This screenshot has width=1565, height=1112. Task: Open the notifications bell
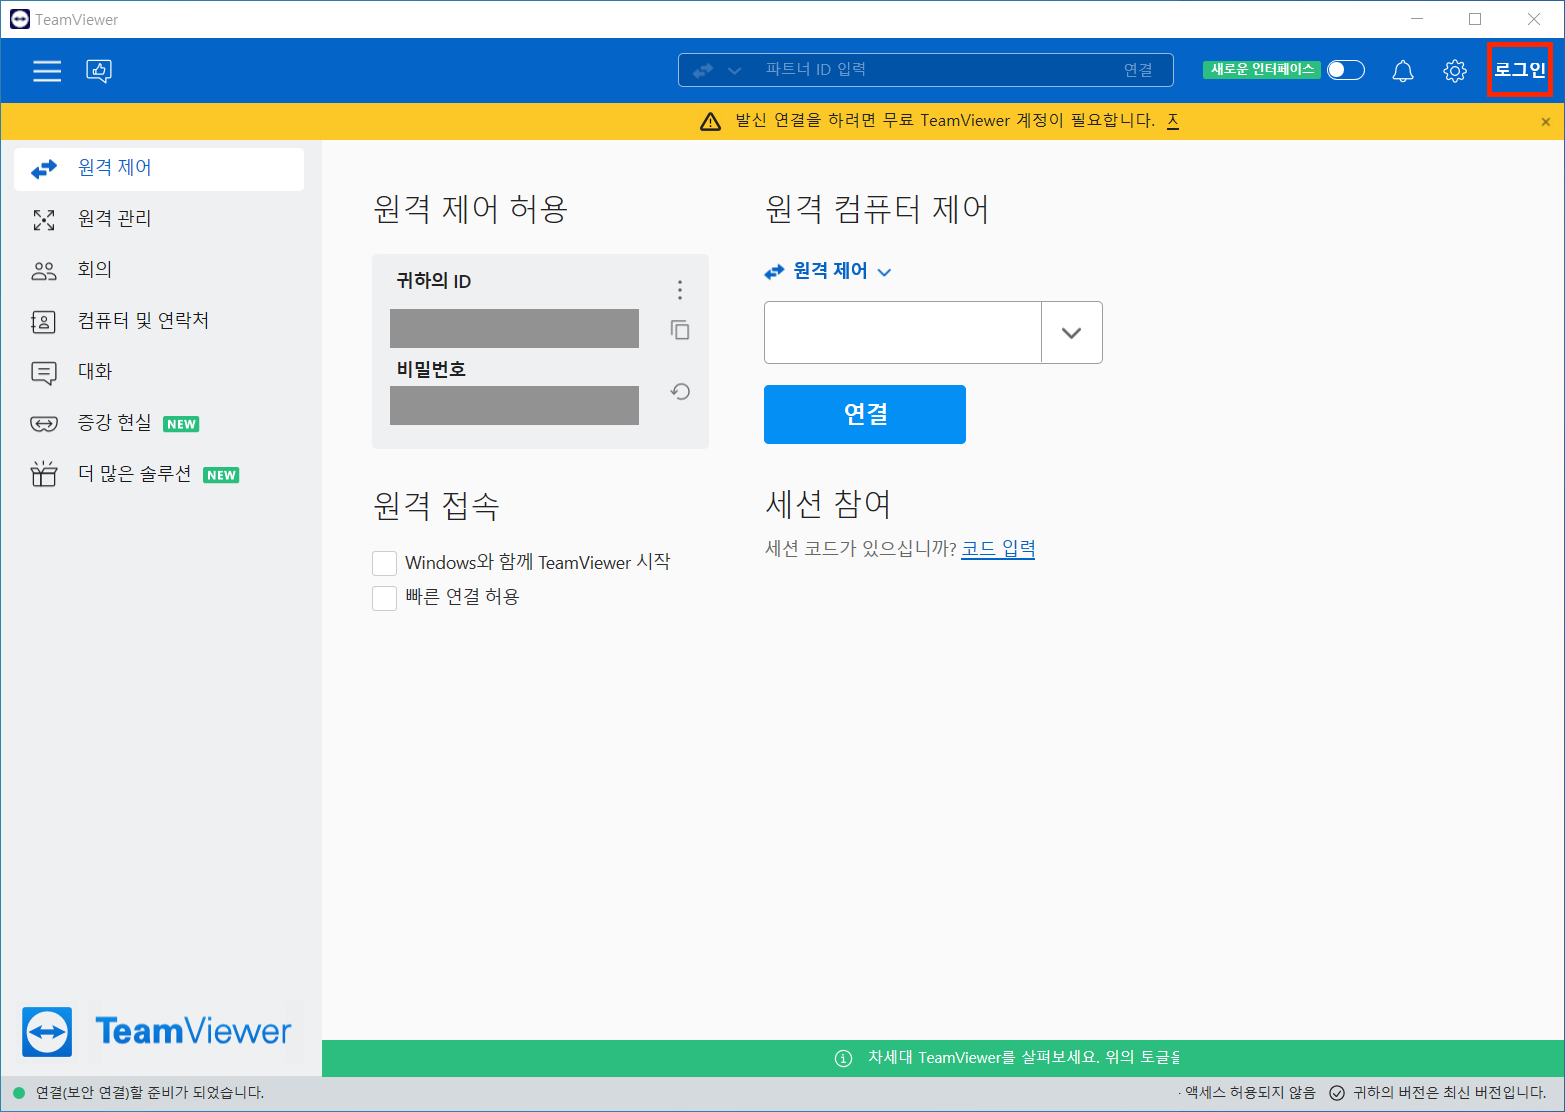click(1403, 71)
